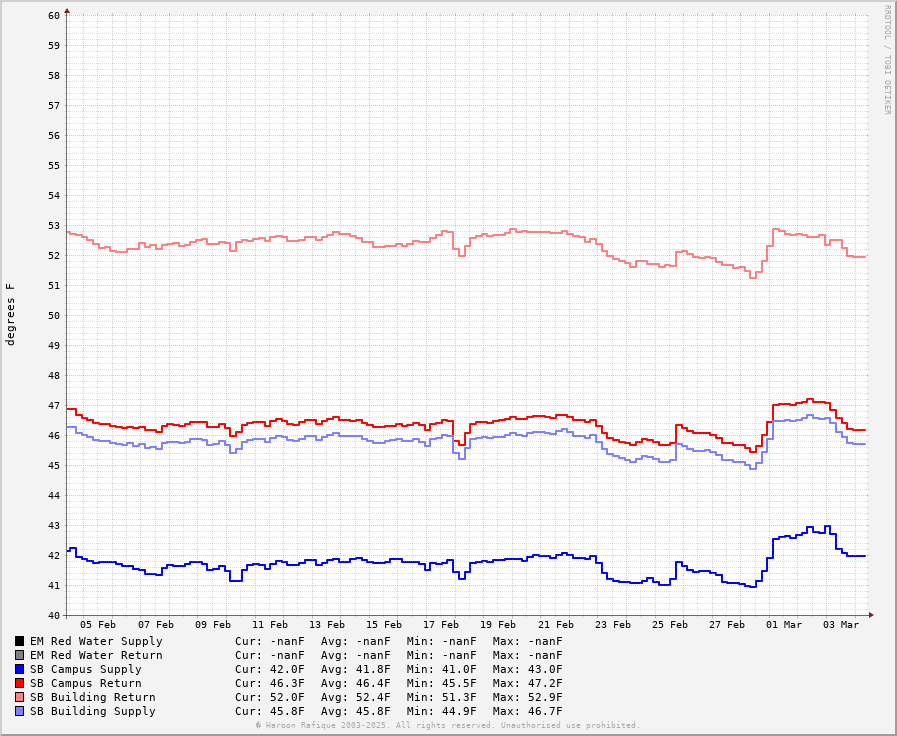The height and width of the screenshot is (736, 897).
Task: Click the pink SB Building Return swatch
Action: coord(19,697)
